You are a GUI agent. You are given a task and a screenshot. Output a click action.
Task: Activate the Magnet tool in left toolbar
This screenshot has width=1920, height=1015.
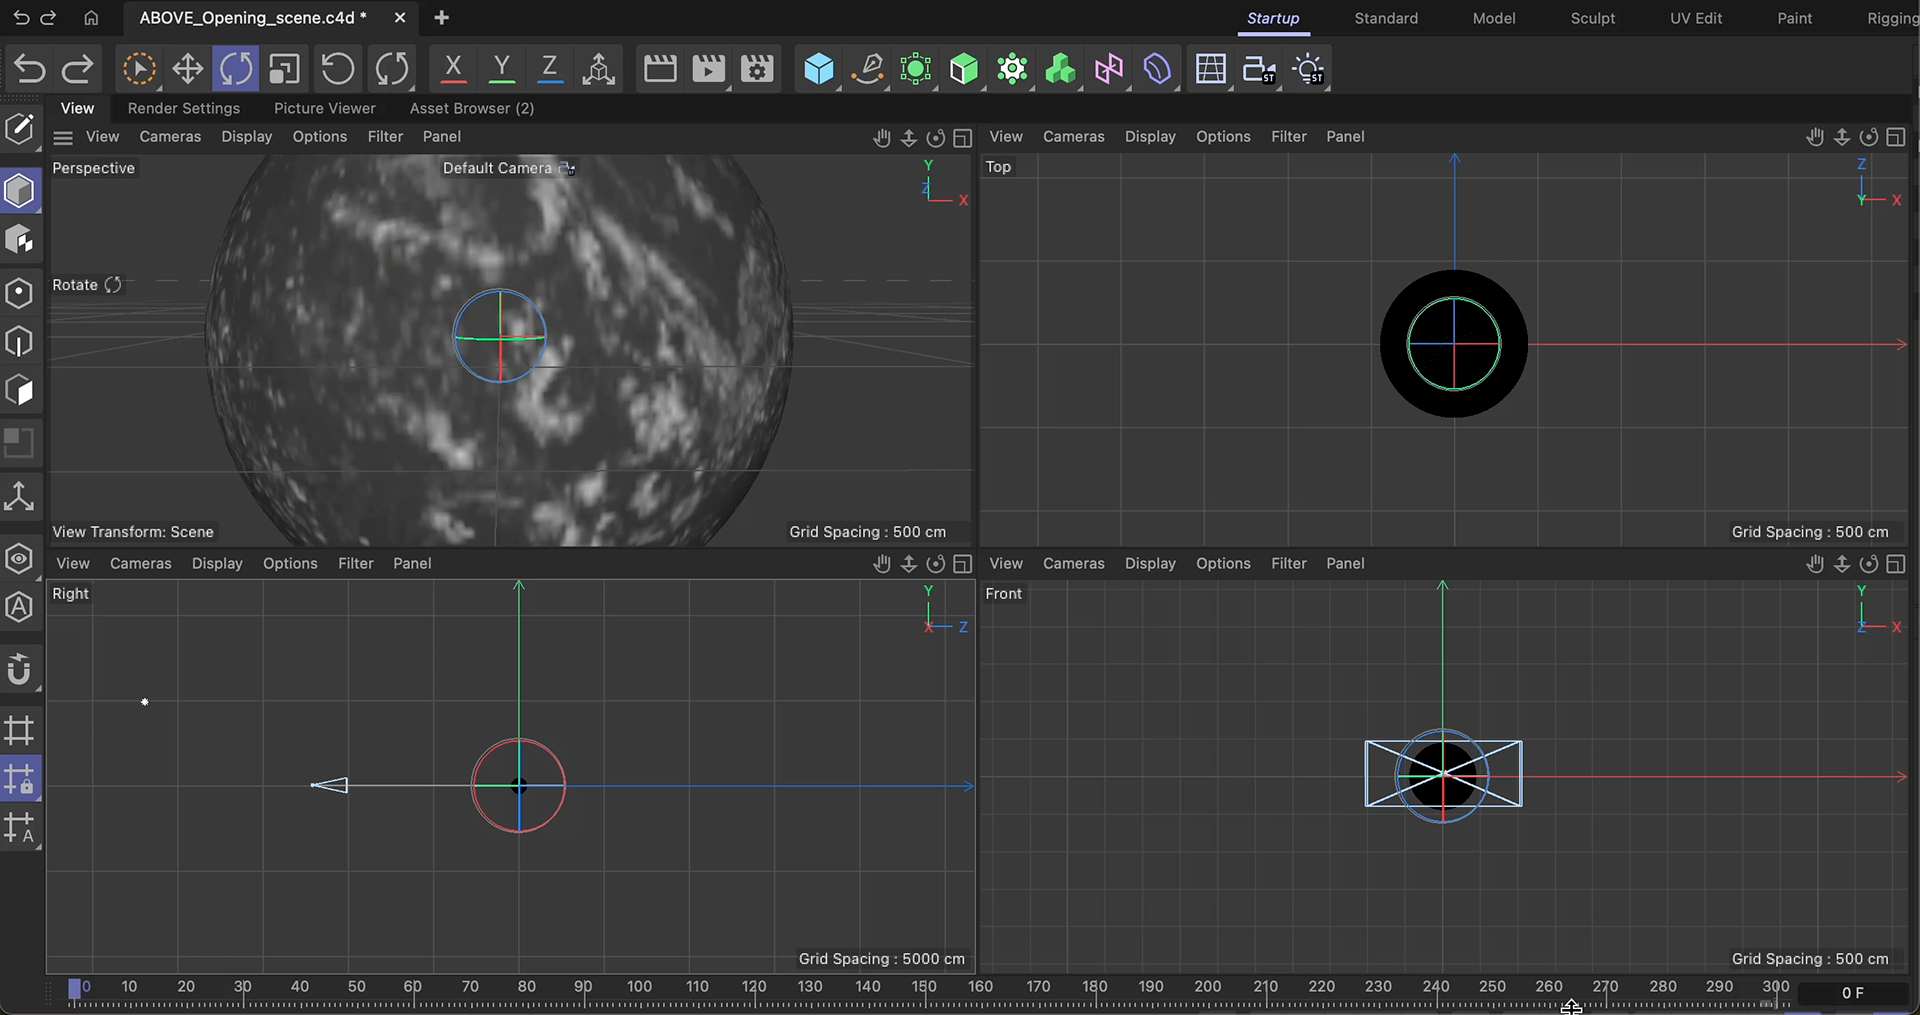tap(20, 670)
